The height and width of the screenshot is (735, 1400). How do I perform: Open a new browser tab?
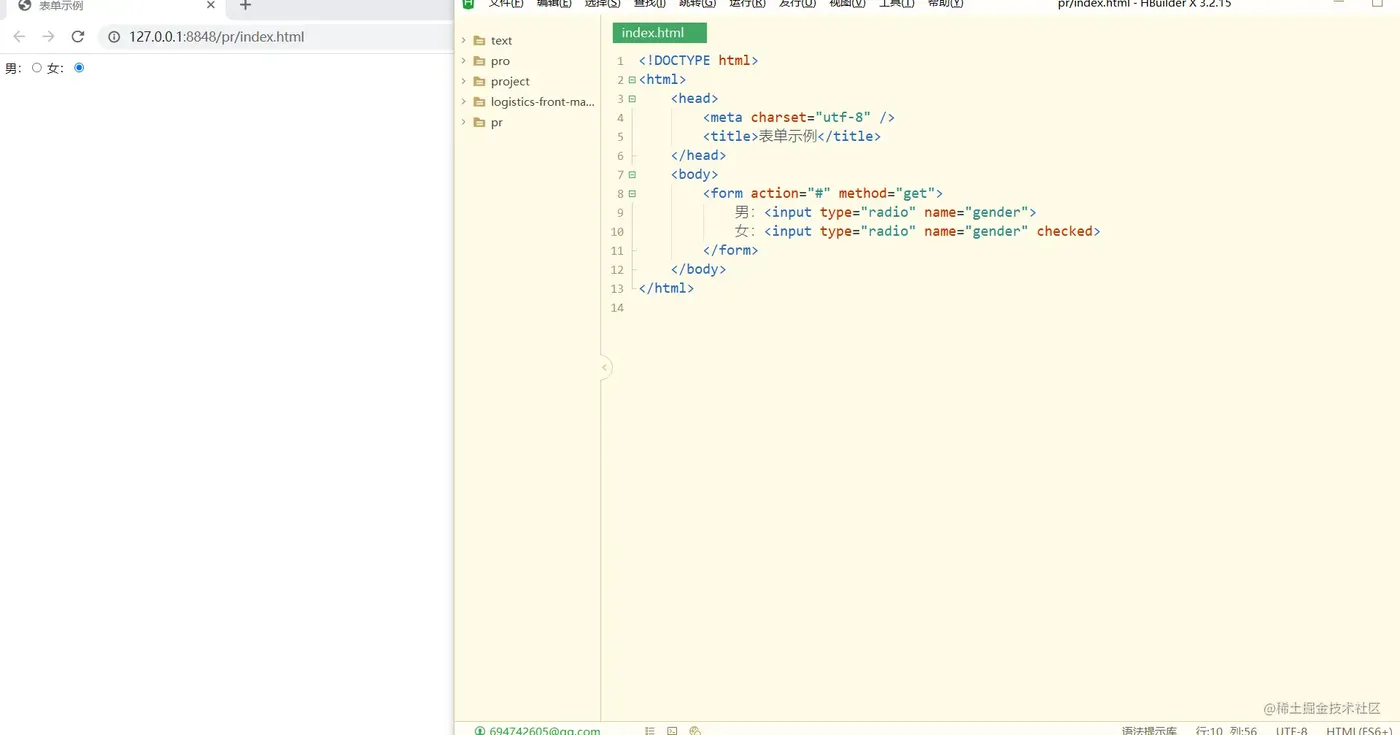tap(245, 6)
